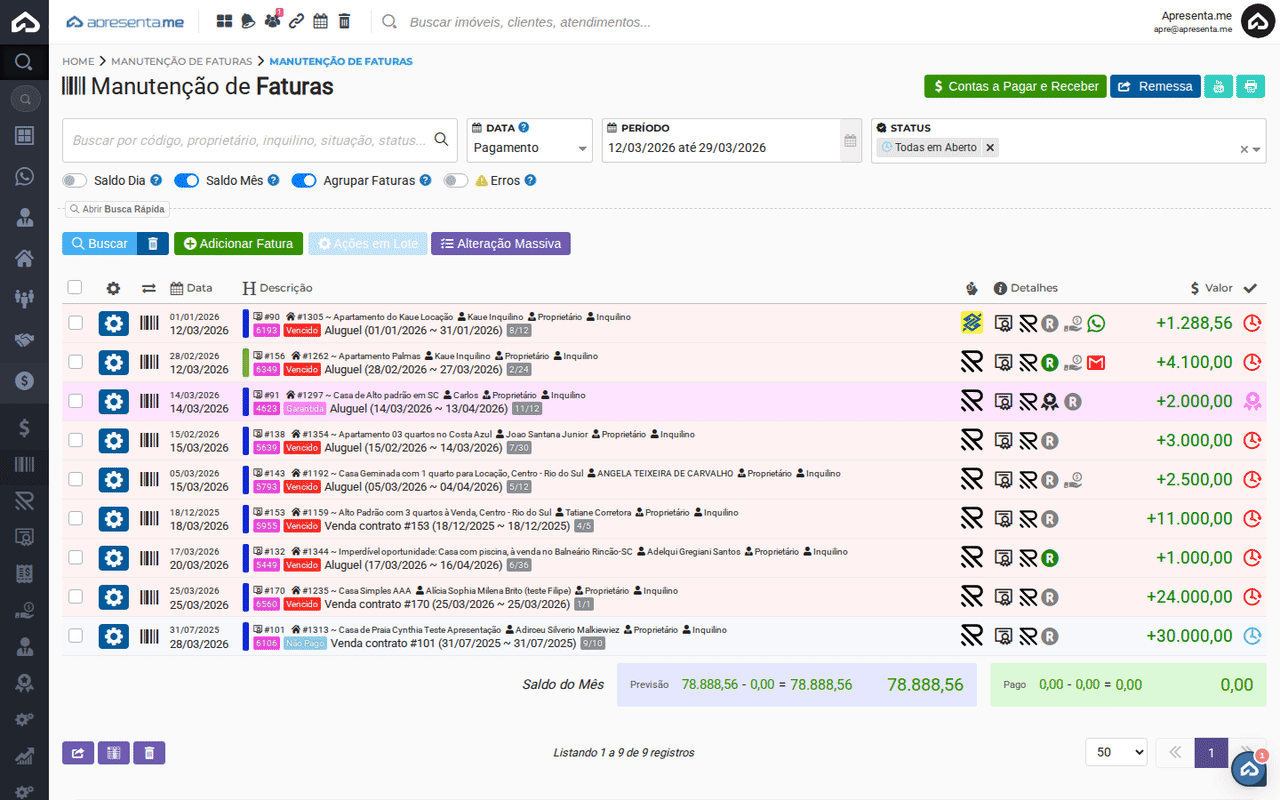The width and height of the screenshot is (1280, 800).
Task: Disable the Agrupar Faturas toggle
Action: (x=304, y=181)
